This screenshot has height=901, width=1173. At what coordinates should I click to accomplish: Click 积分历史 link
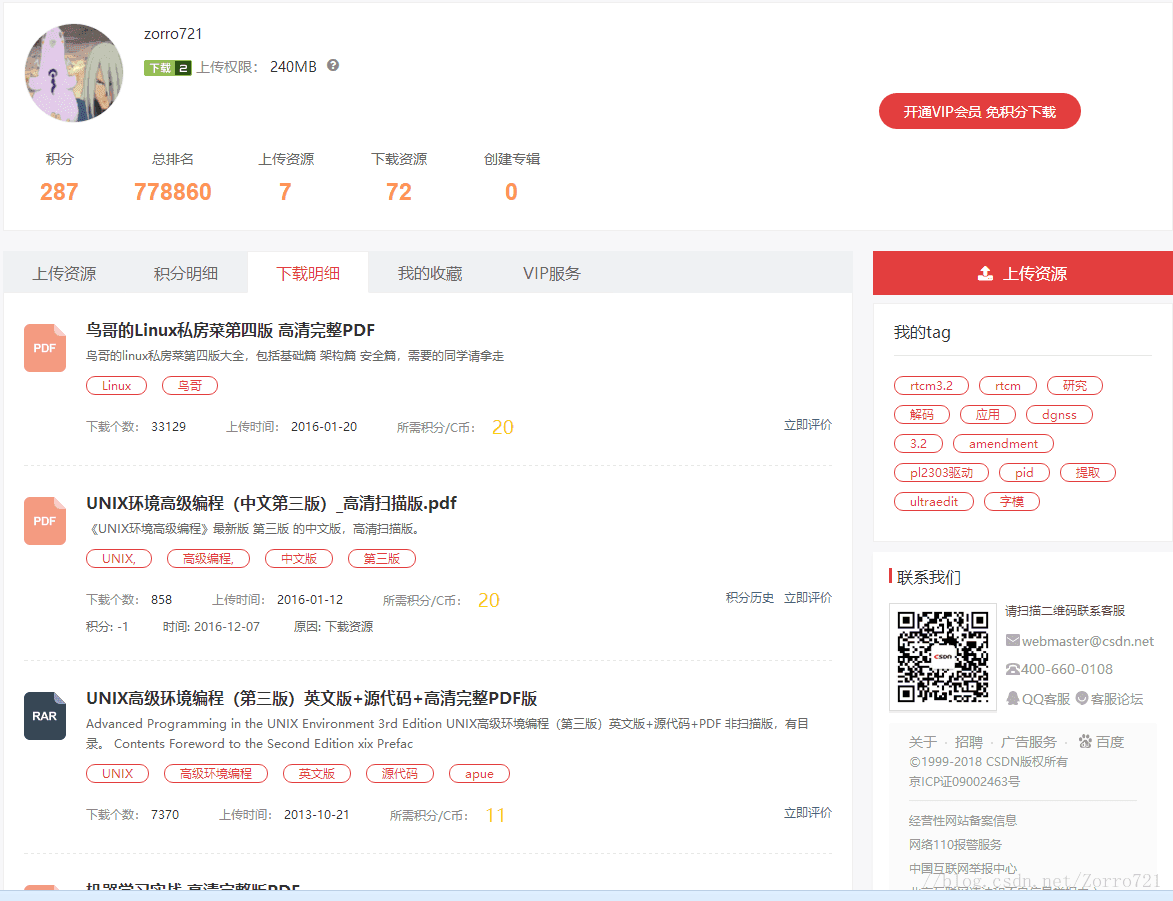coord(750,598)
